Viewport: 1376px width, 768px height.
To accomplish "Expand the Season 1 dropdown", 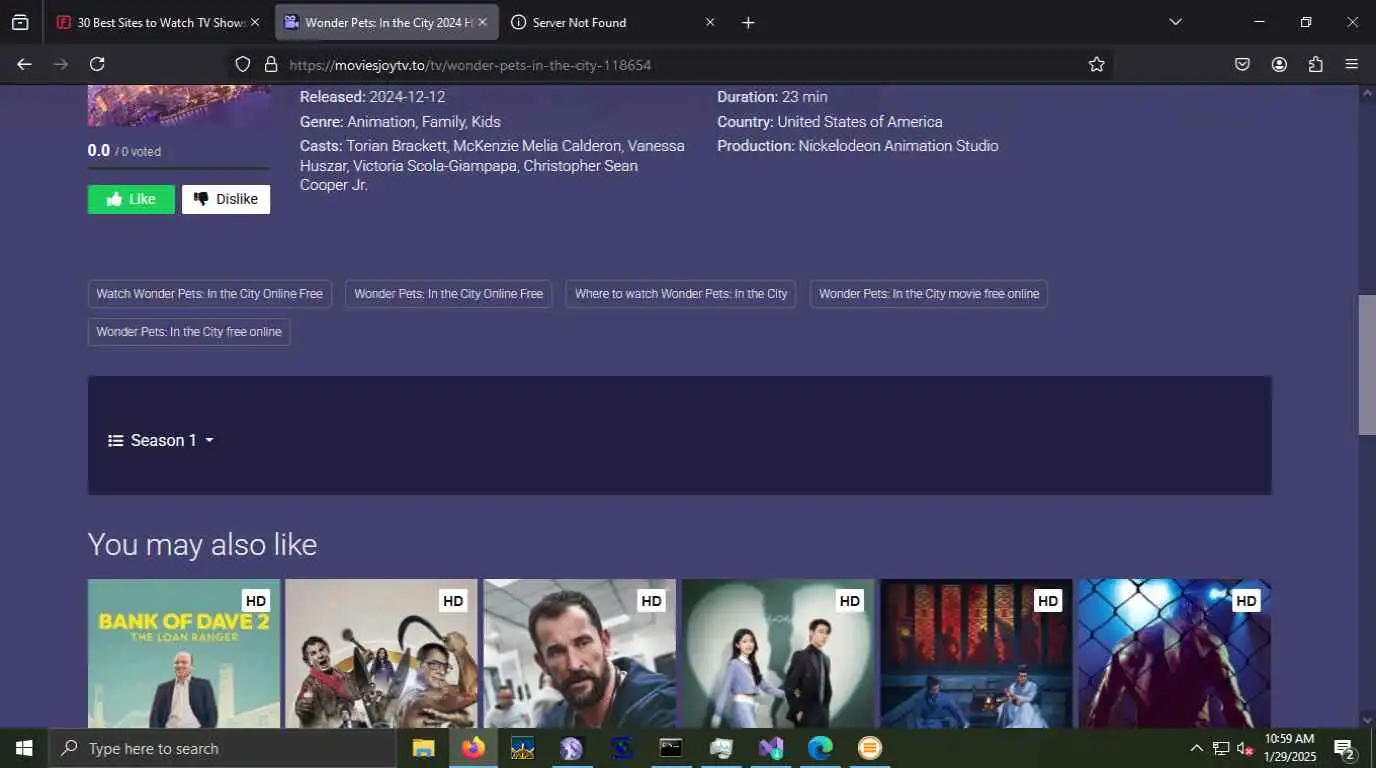I will pos(161,441).
